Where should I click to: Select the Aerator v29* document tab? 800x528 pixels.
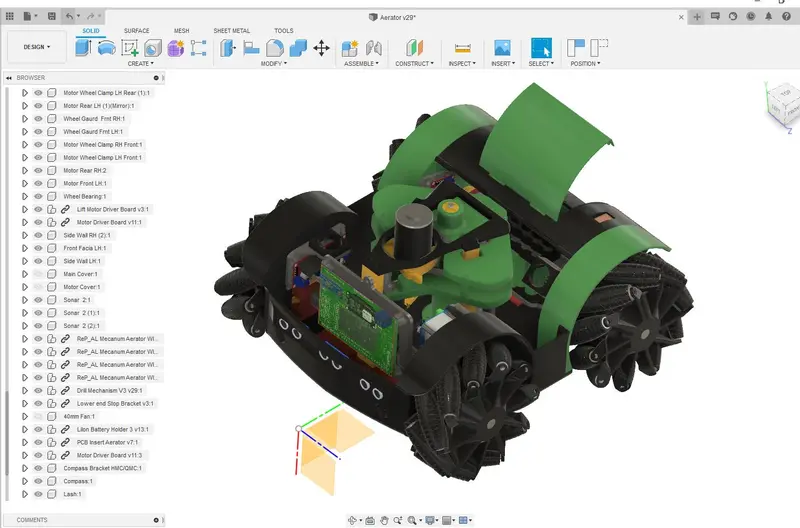392,17
